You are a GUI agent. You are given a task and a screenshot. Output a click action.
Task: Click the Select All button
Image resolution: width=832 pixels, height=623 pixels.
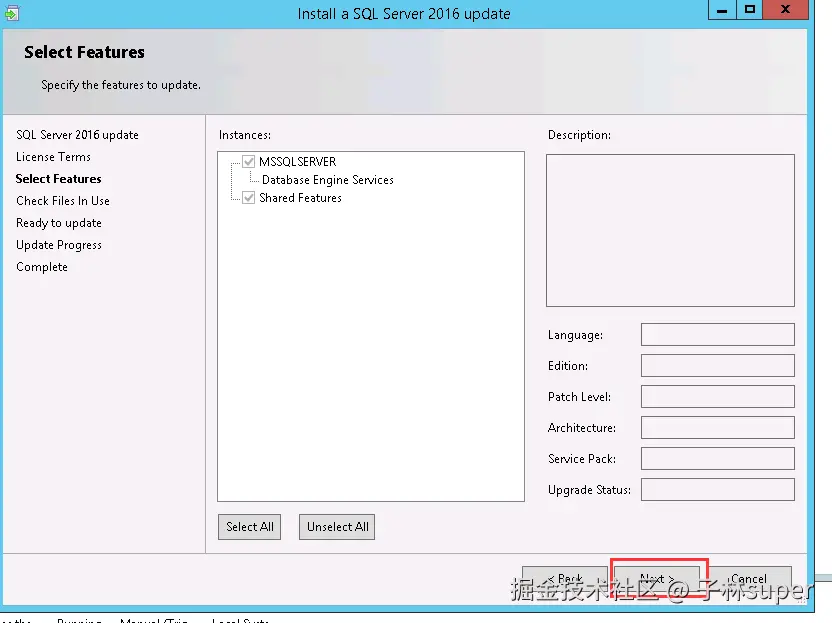point(249,527)
